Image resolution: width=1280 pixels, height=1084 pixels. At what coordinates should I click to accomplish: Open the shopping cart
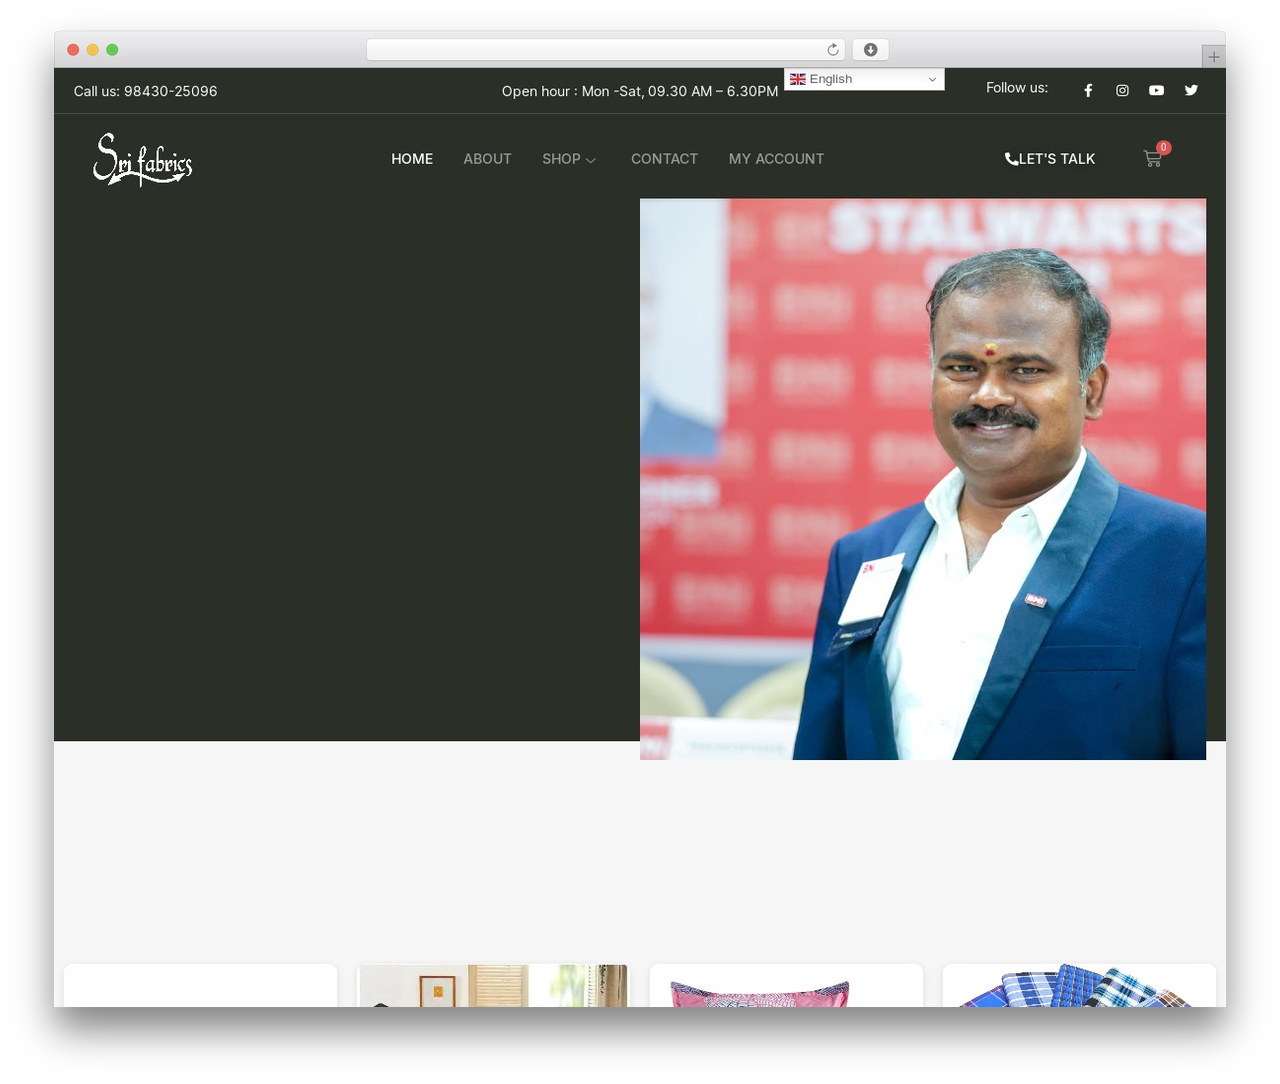[x=1153, y=158]
